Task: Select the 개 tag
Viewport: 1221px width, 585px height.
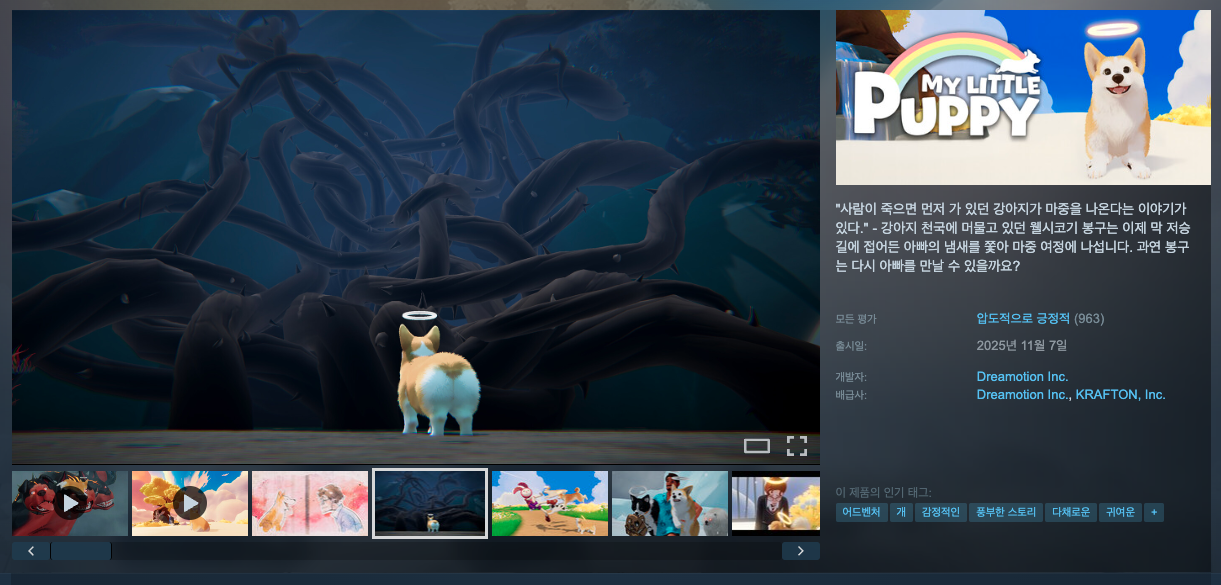Action: point(901,512)
